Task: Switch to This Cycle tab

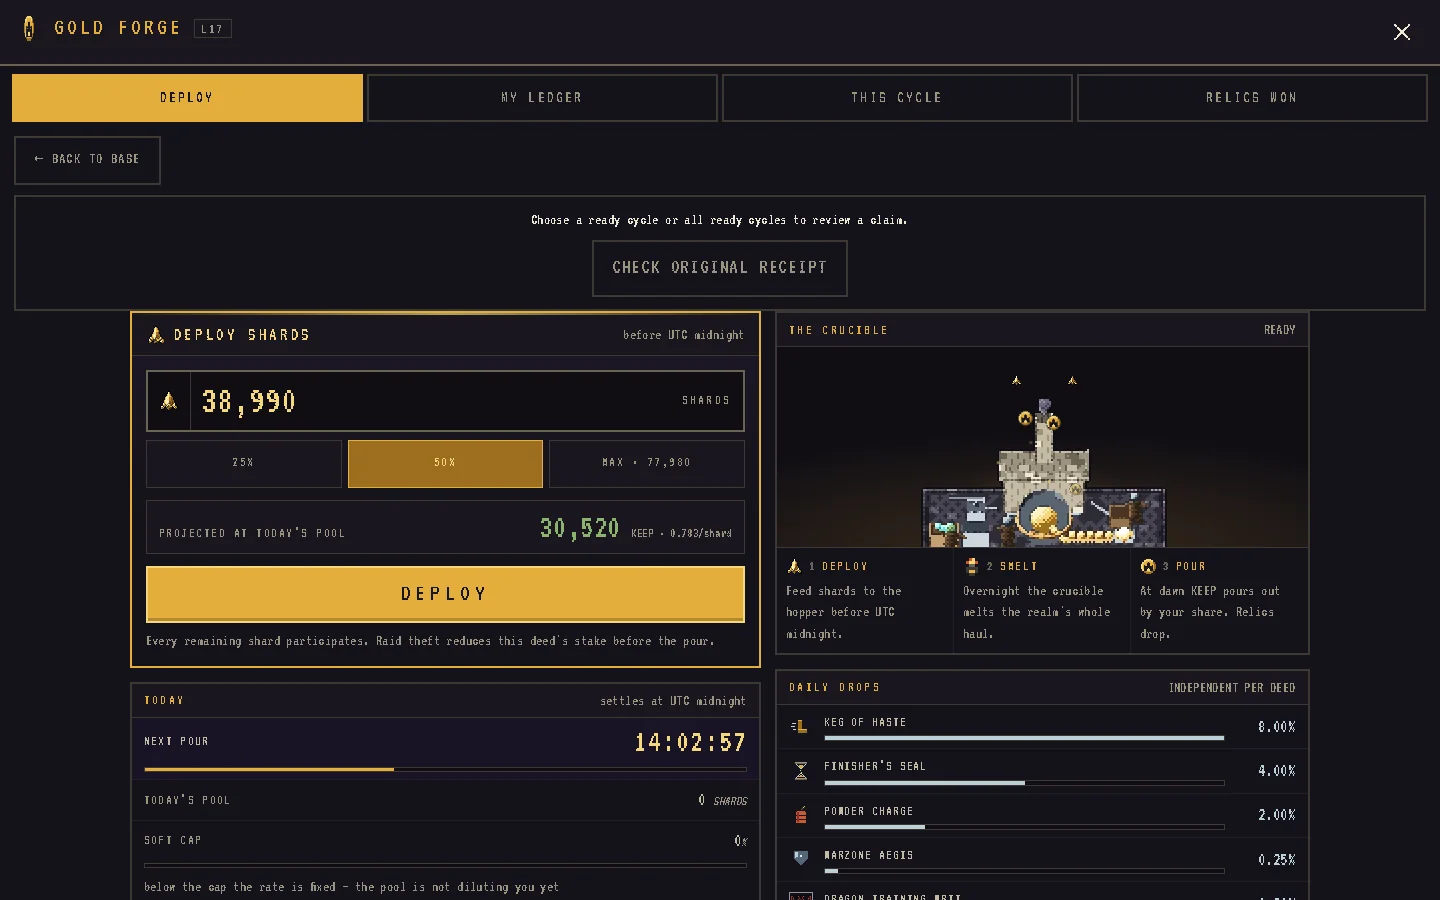Action: pos(897,98)
